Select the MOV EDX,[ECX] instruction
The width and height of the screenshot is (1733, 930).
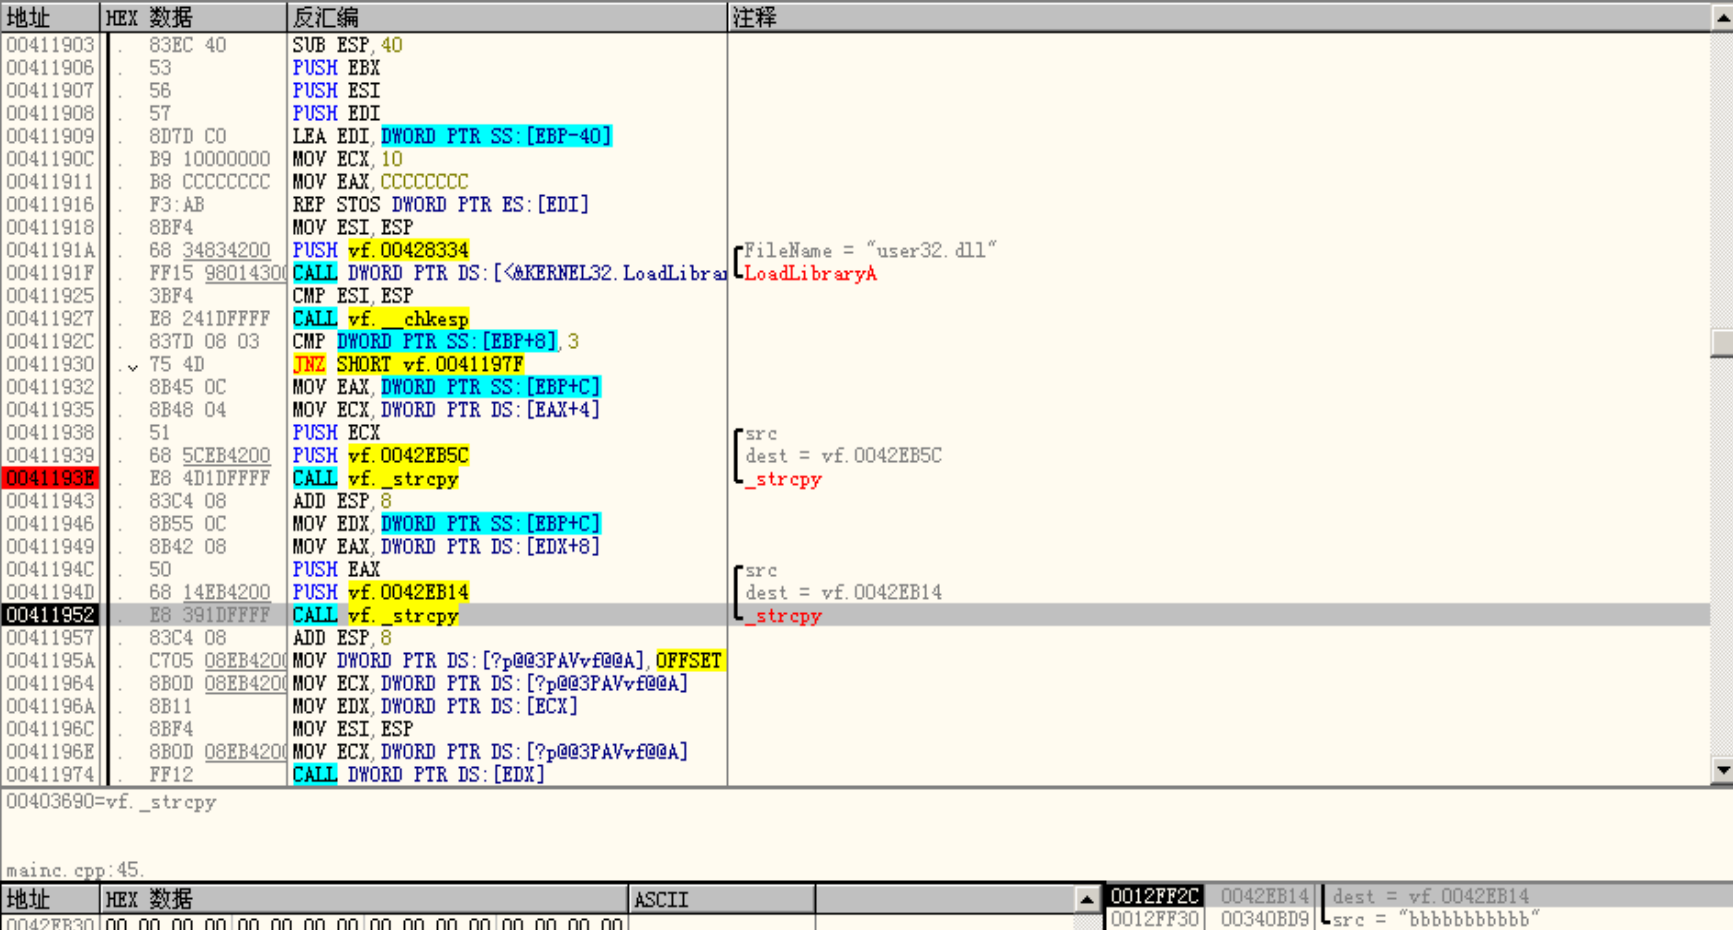435,706
